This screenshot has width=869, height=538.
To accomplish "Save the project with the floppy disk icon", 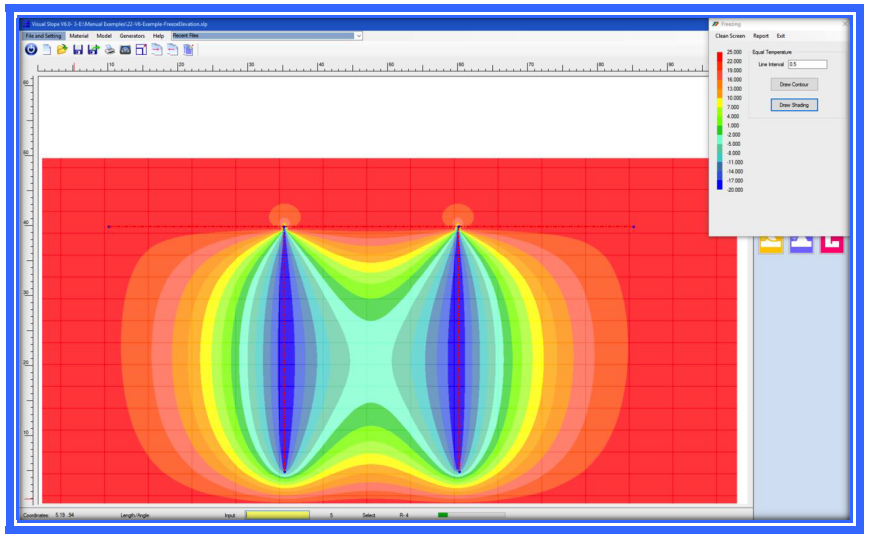I will [78, 49].
